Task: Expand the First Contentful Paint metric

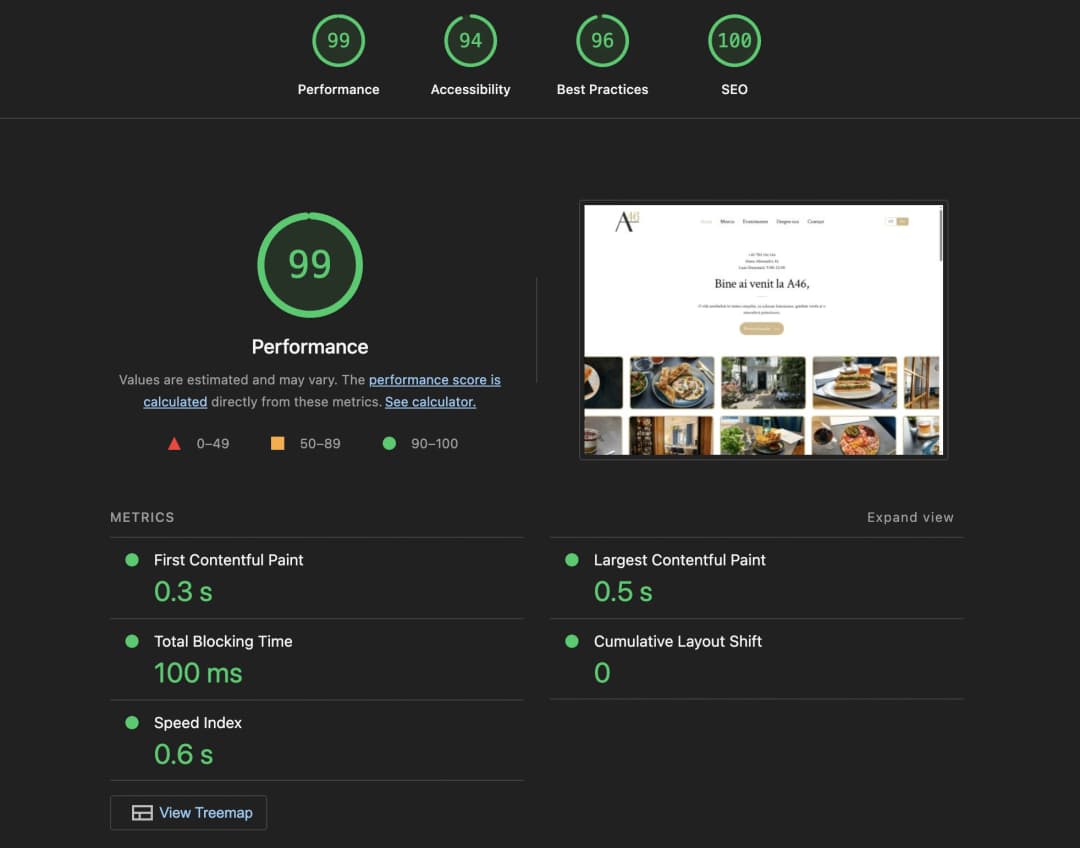Action: pos(228,560)
